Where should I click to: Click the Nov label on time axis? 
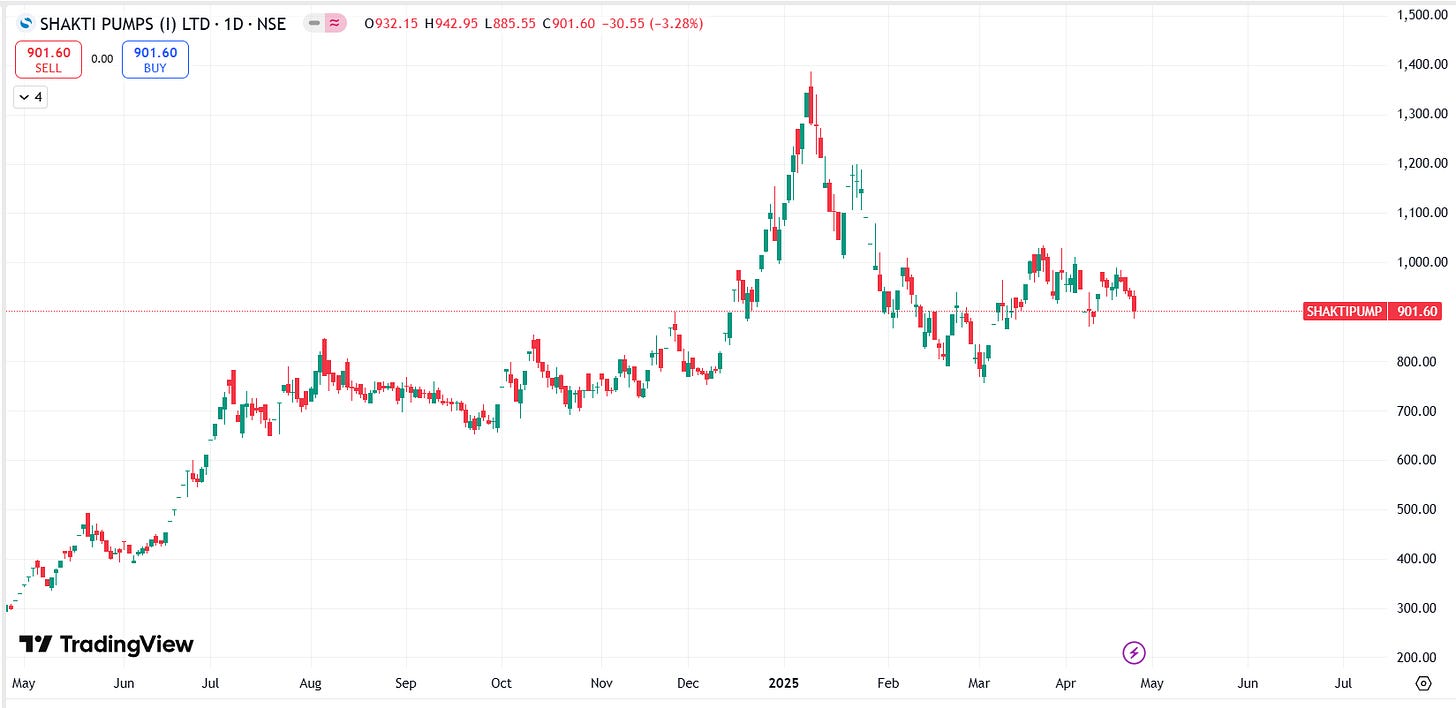[601, 684]
